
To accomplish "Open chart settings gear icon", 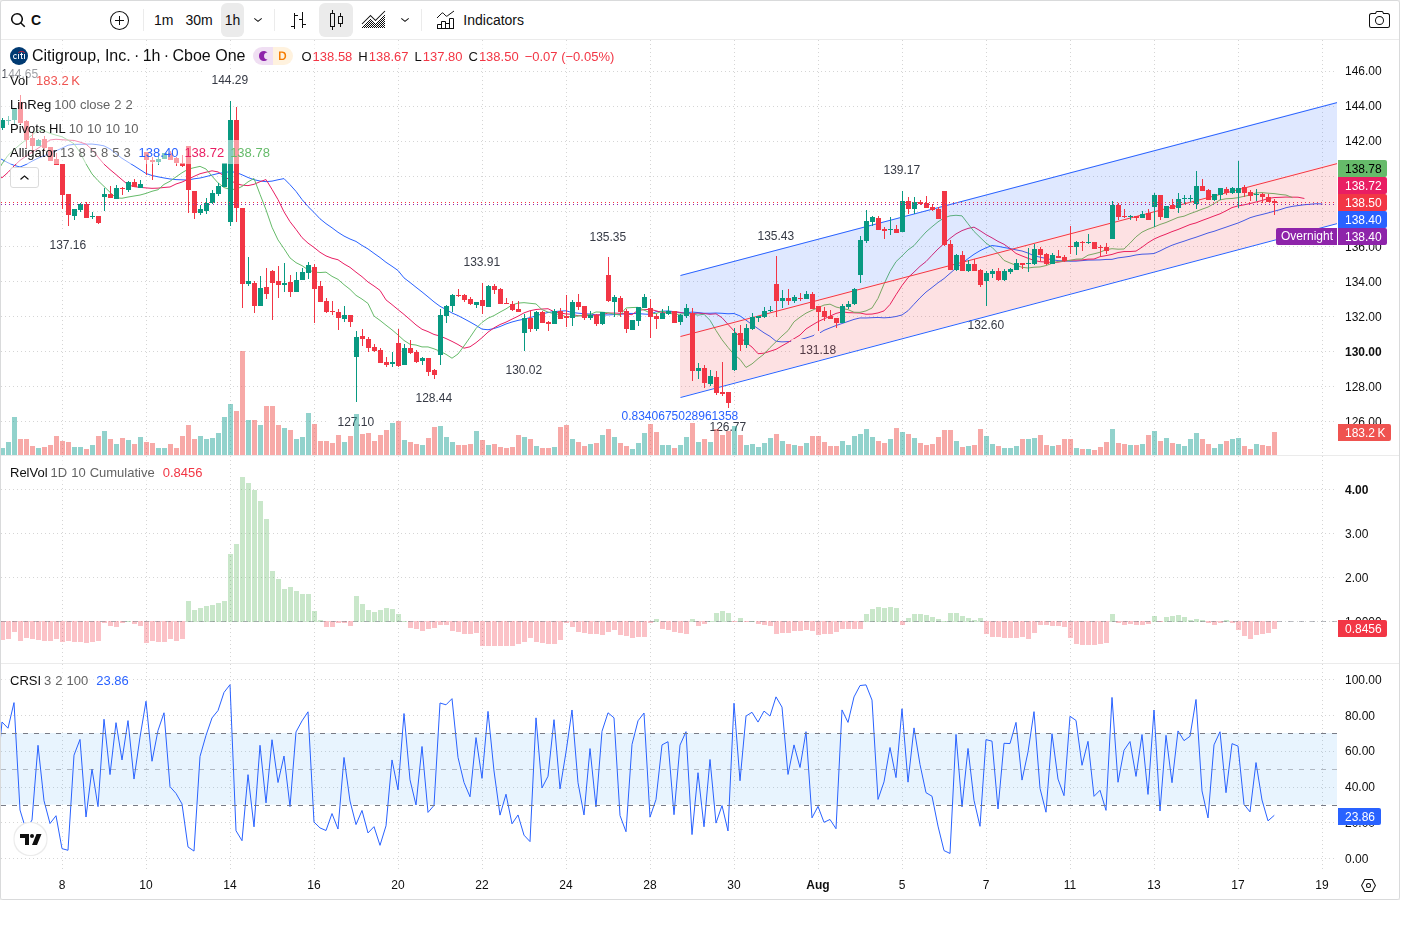I will click(1369, 885).
